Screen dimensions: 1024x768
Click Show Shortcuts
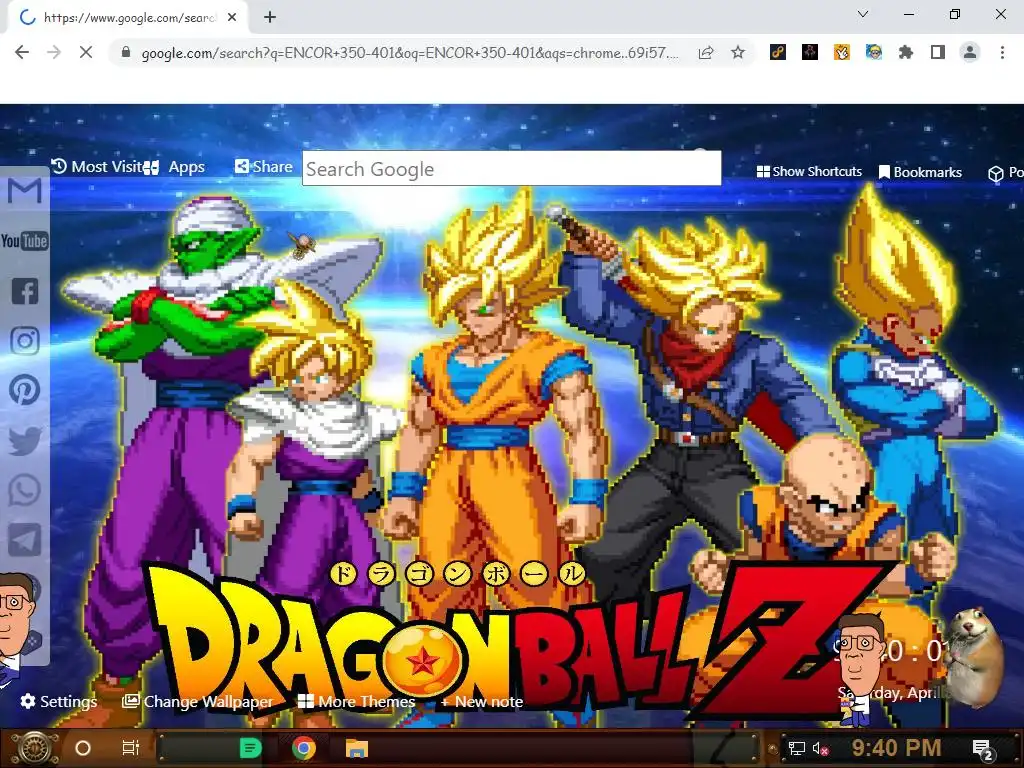[x=809, y=172]
